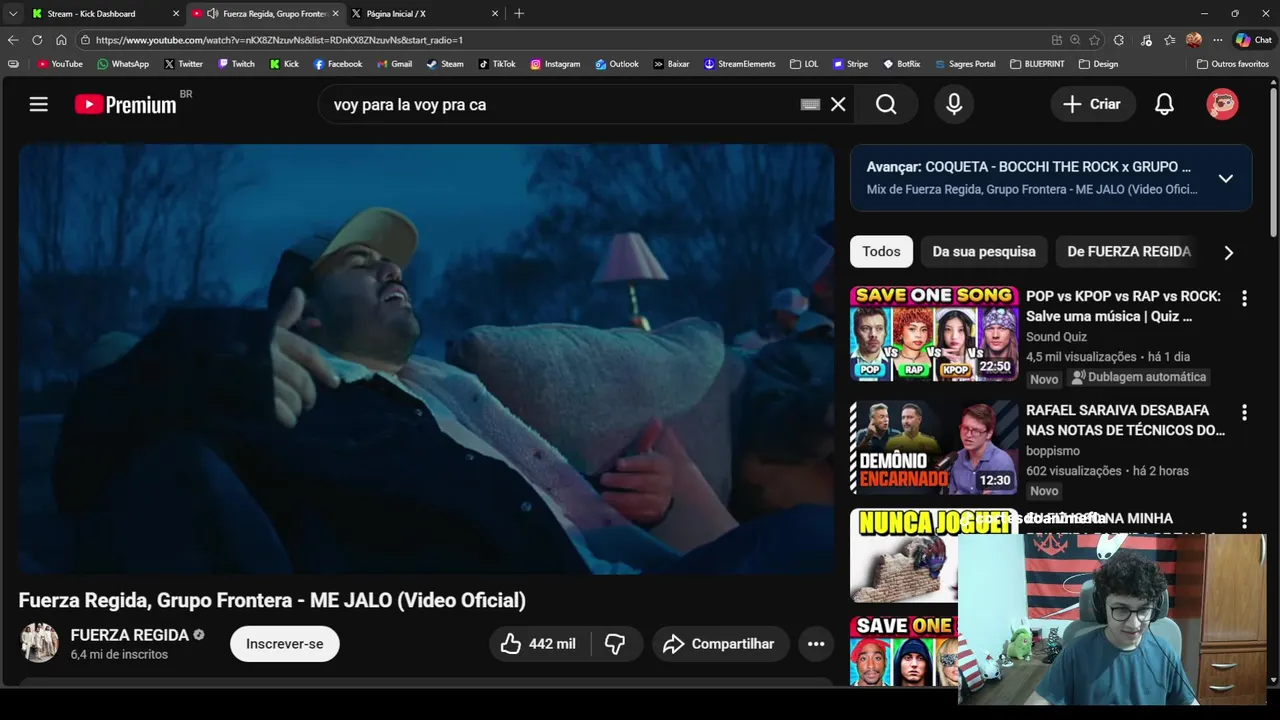Screen dimensions: 1280x720
Task: Open the BLUEPRINT bookmarks folder
Action: pos(1037,64)
